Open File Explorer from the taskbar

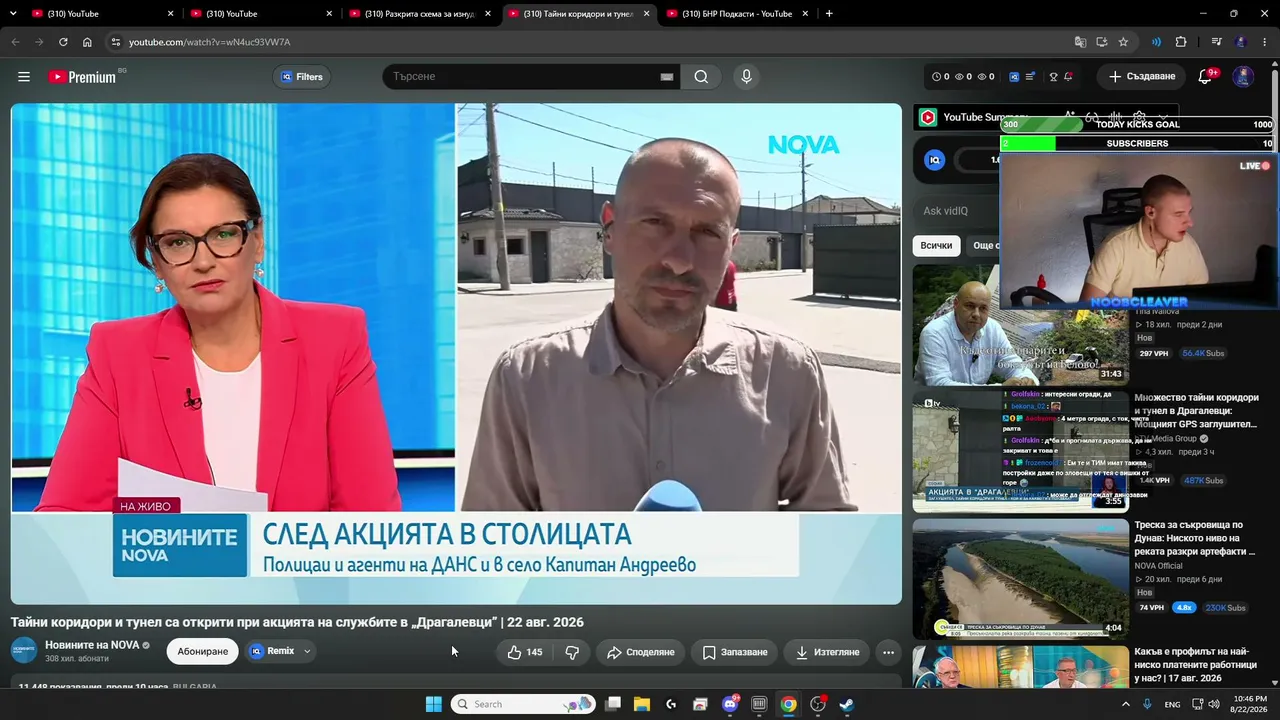[642, 704]
